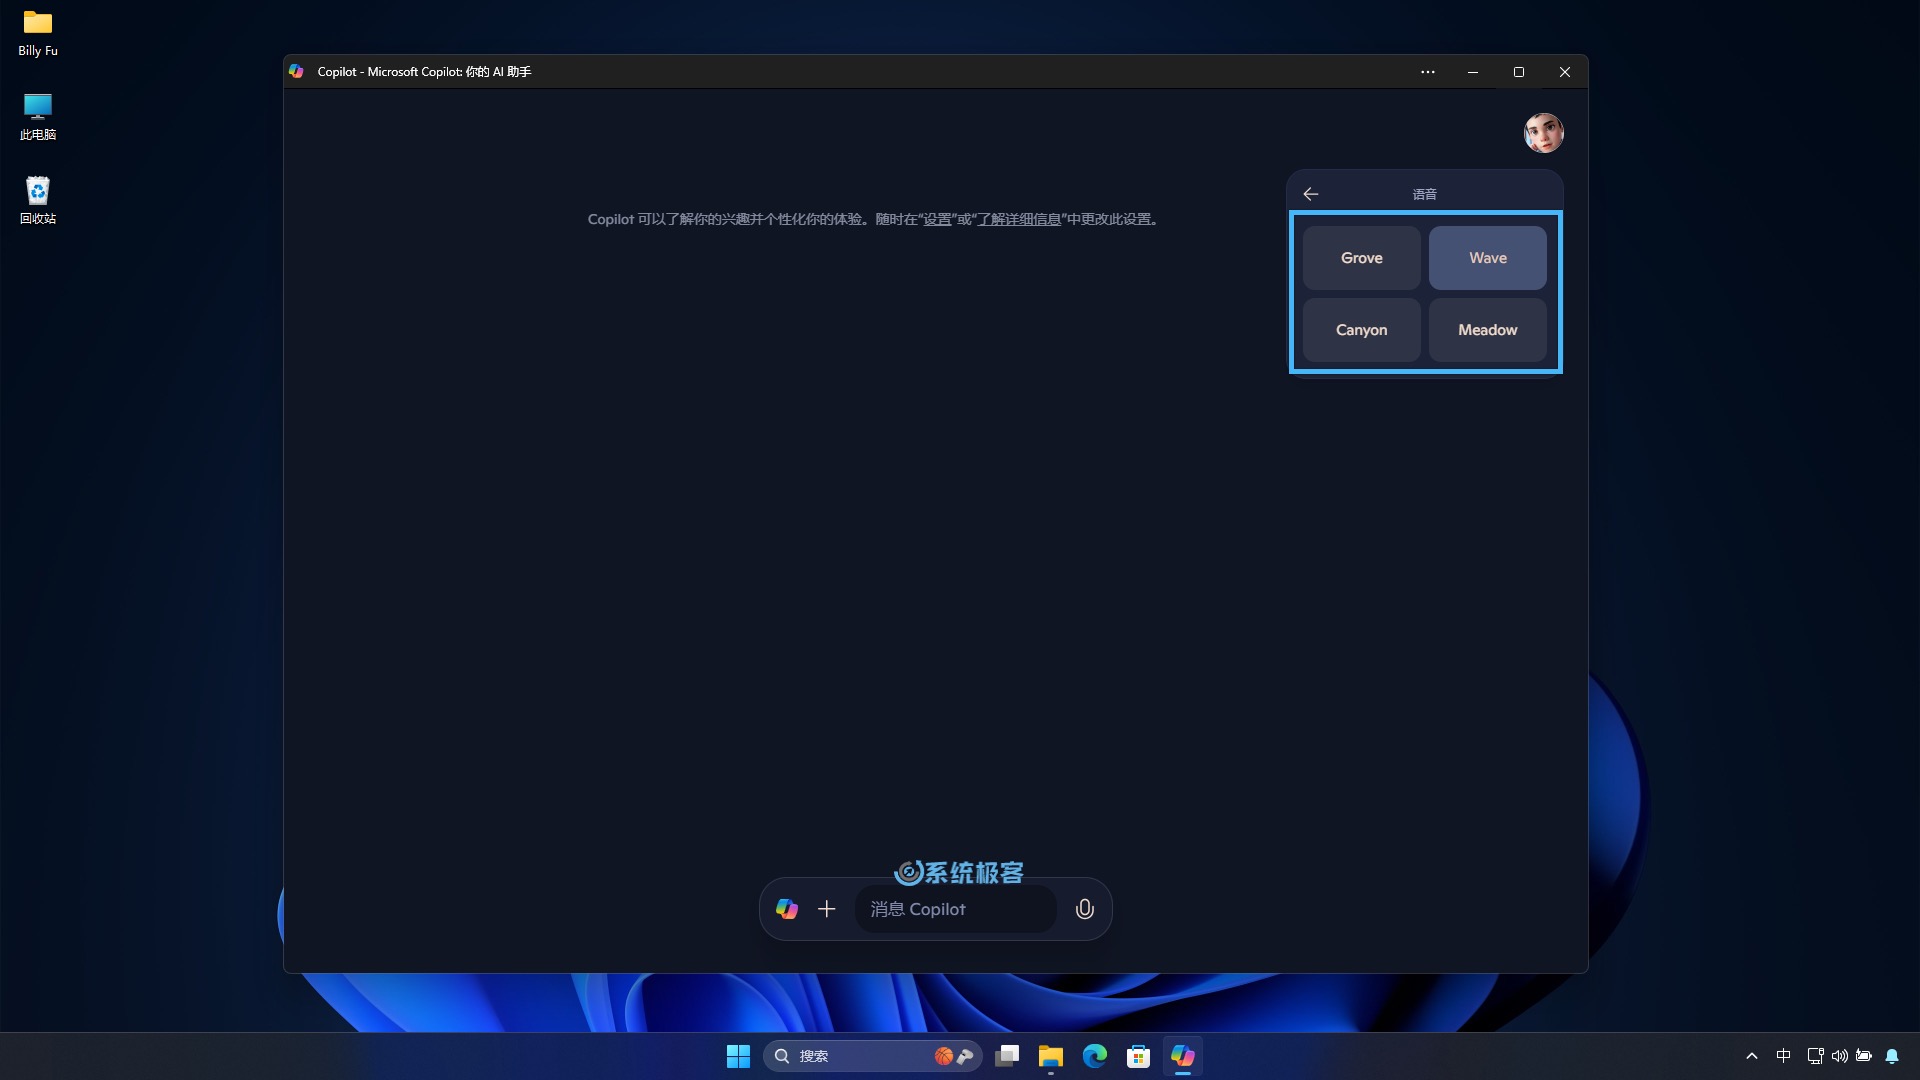The height and width of the screenshot is (1080, 1920).
Task: Focus the 消息 Copilot message field
Action: [x=955, y=909]
